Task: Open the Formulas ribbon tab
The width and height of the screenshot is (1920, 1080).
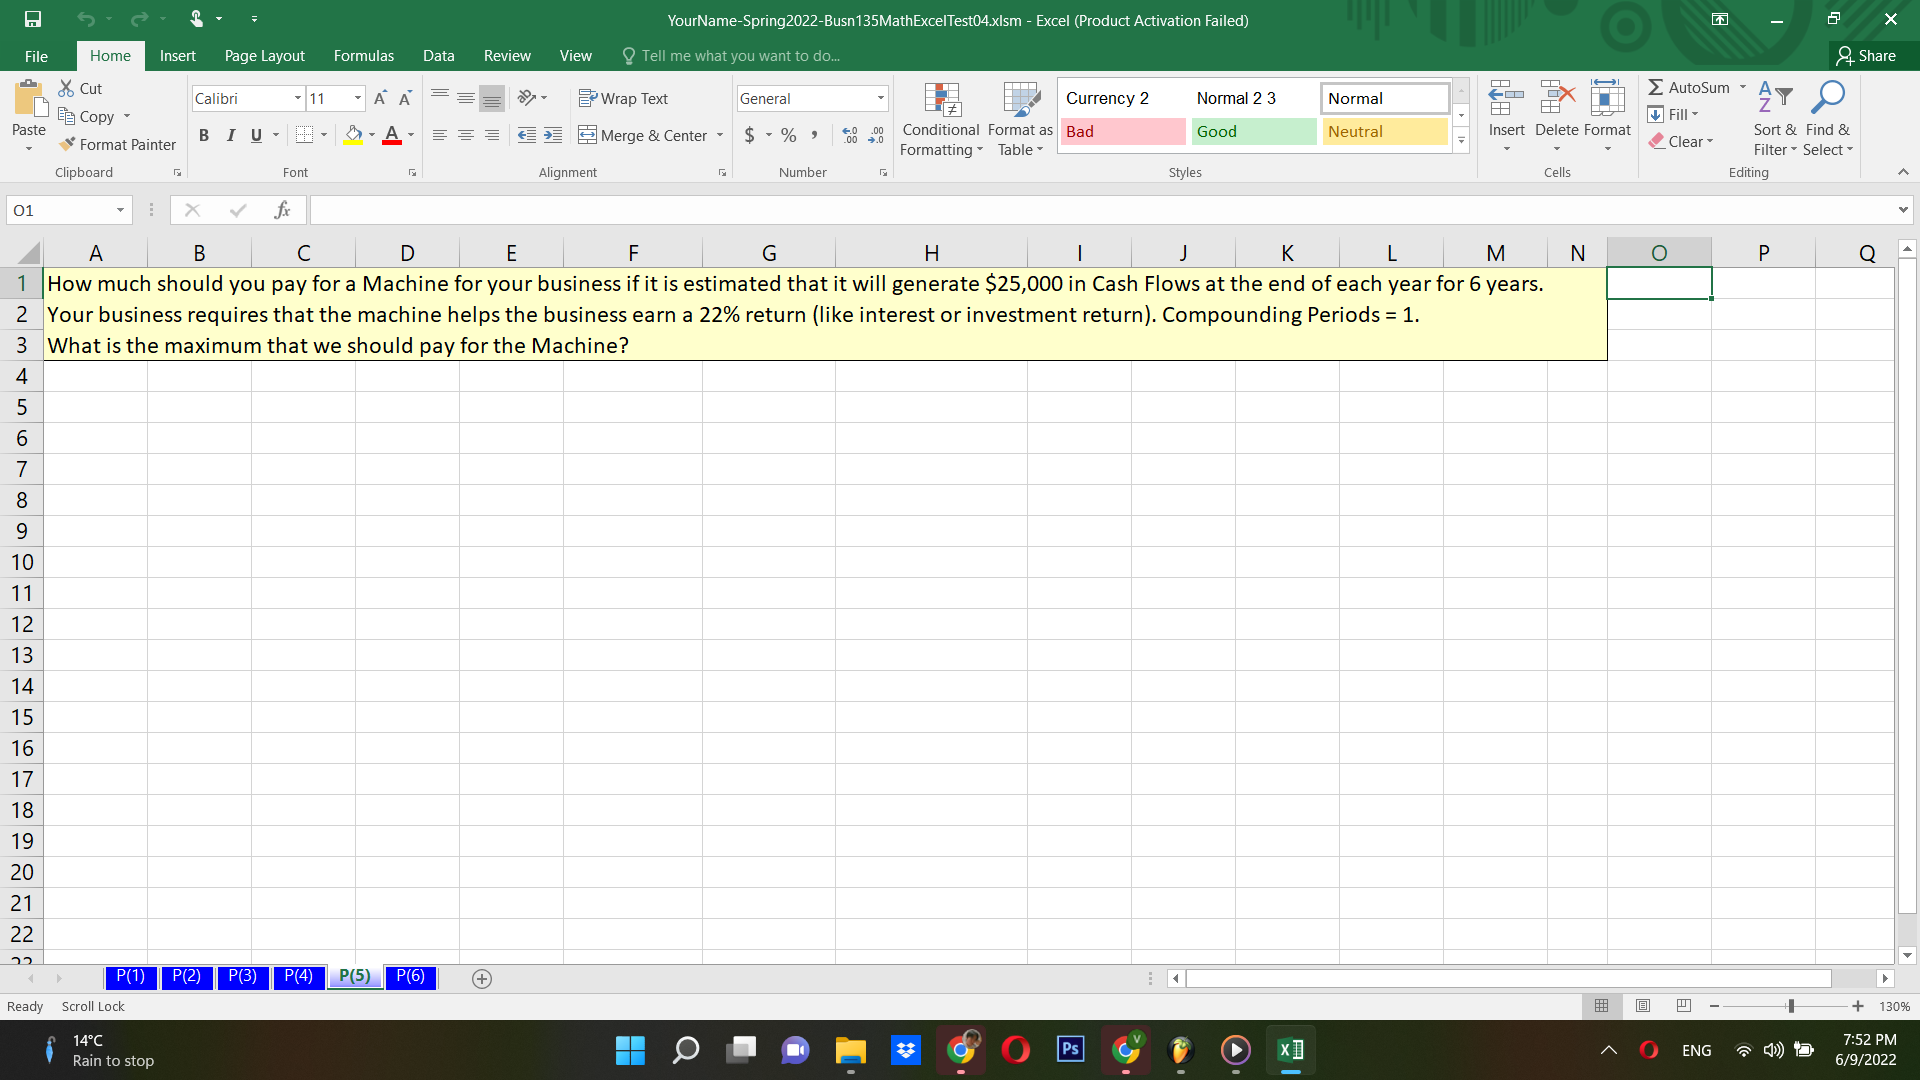Action: coord(363,56)
